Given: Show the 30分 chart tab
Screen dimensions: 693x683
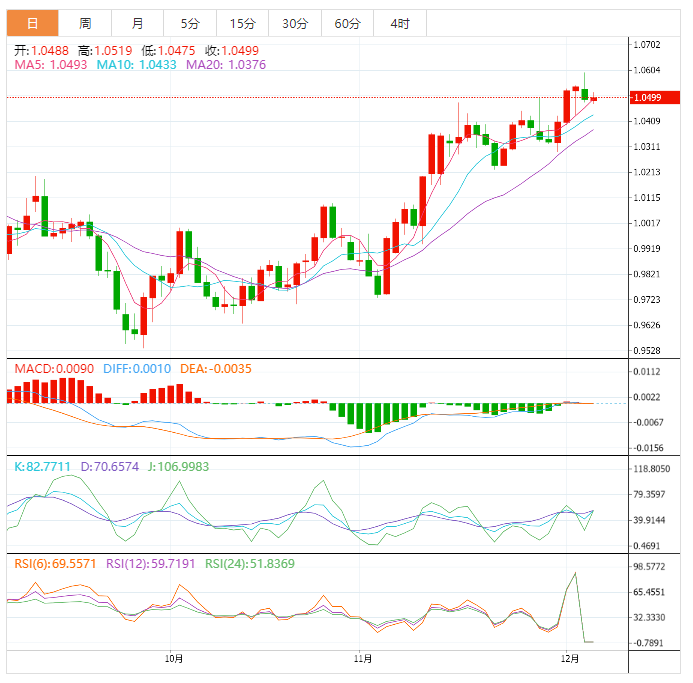Looking at the screenshot, I should click(x=295, y=23).
